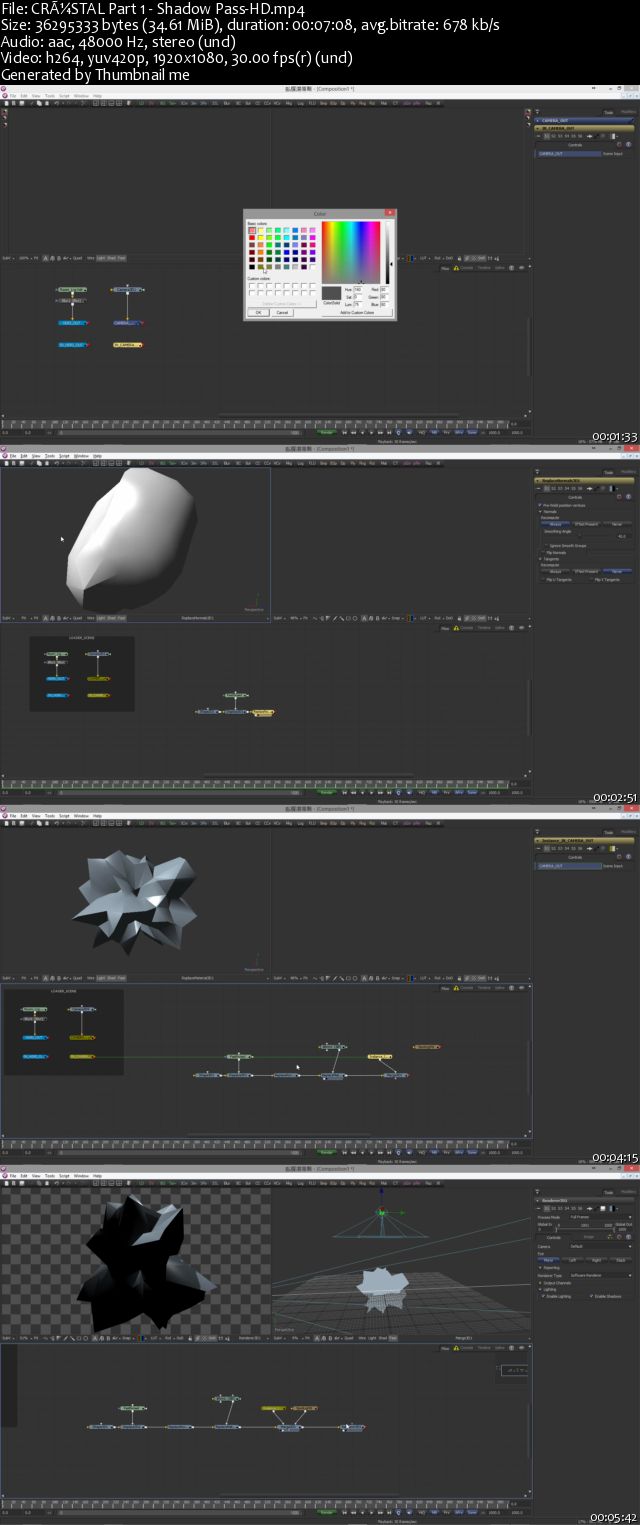The width and height of the screenshot is (640, 1525).
Task: Select yellow IN_CAMERA node in 00:01:33 frame
Action: [x=128, y=345]
